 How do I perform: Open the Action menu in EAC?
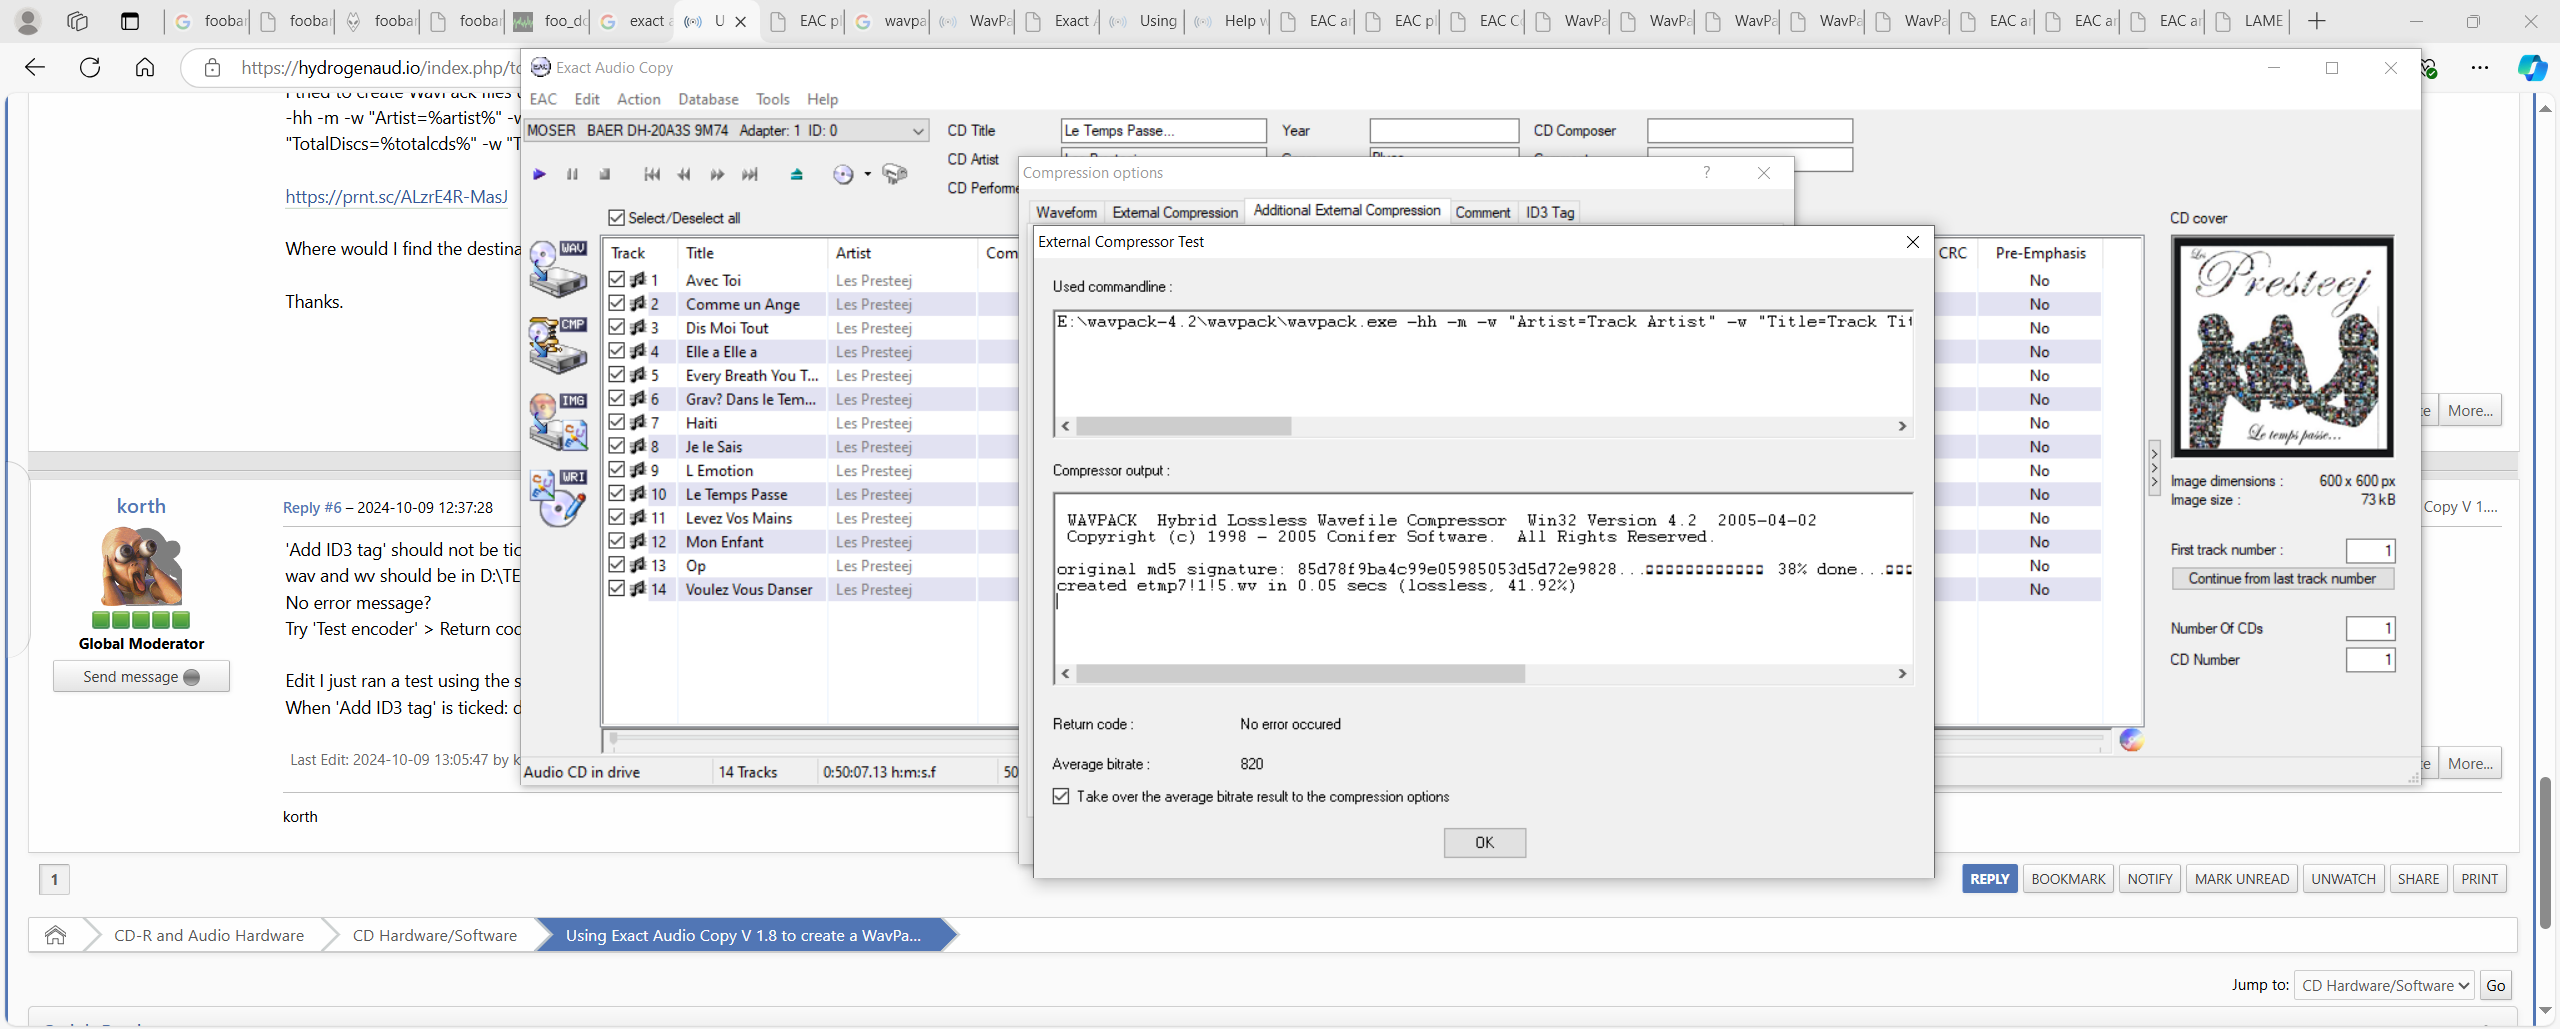(639, 99)
